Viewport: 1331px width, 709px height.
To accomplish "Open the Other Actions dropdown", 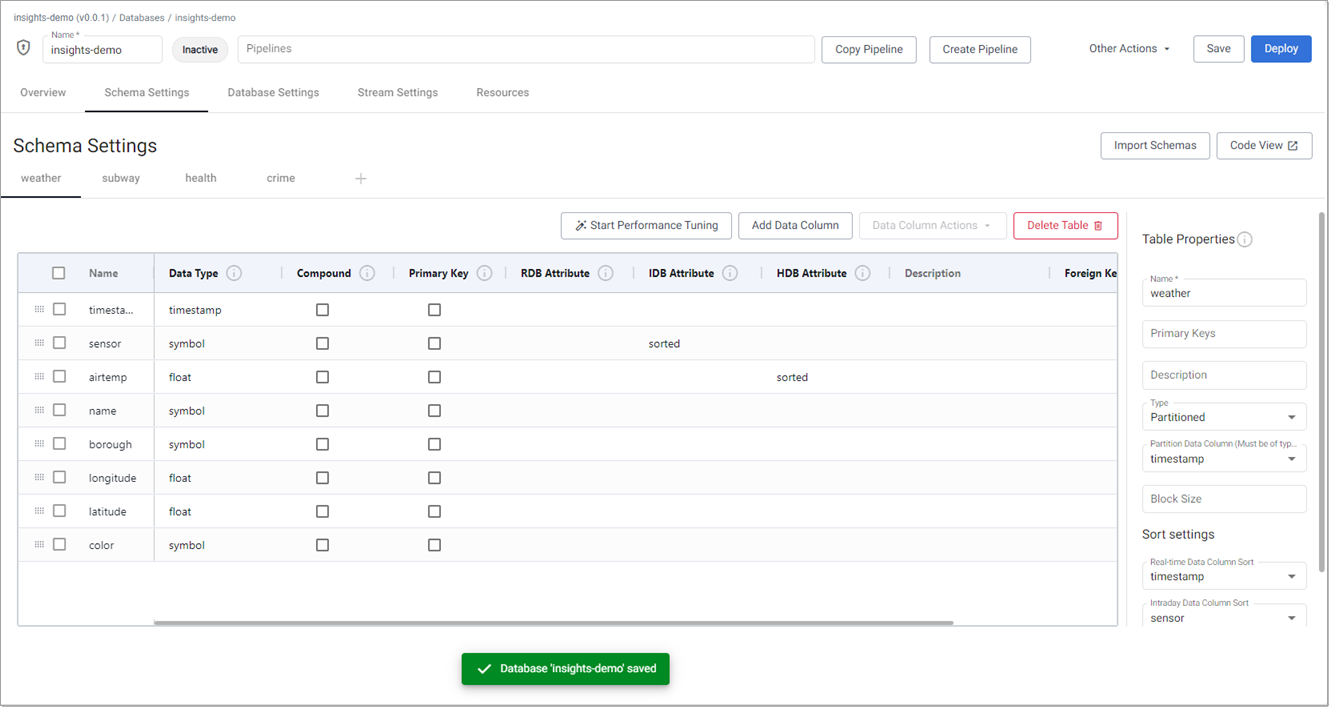I will tap(1129, 47).
